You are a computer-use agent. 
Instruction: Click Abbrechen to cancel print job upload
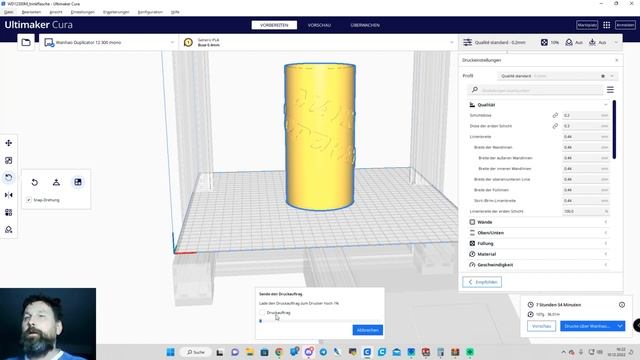[367, 330]
